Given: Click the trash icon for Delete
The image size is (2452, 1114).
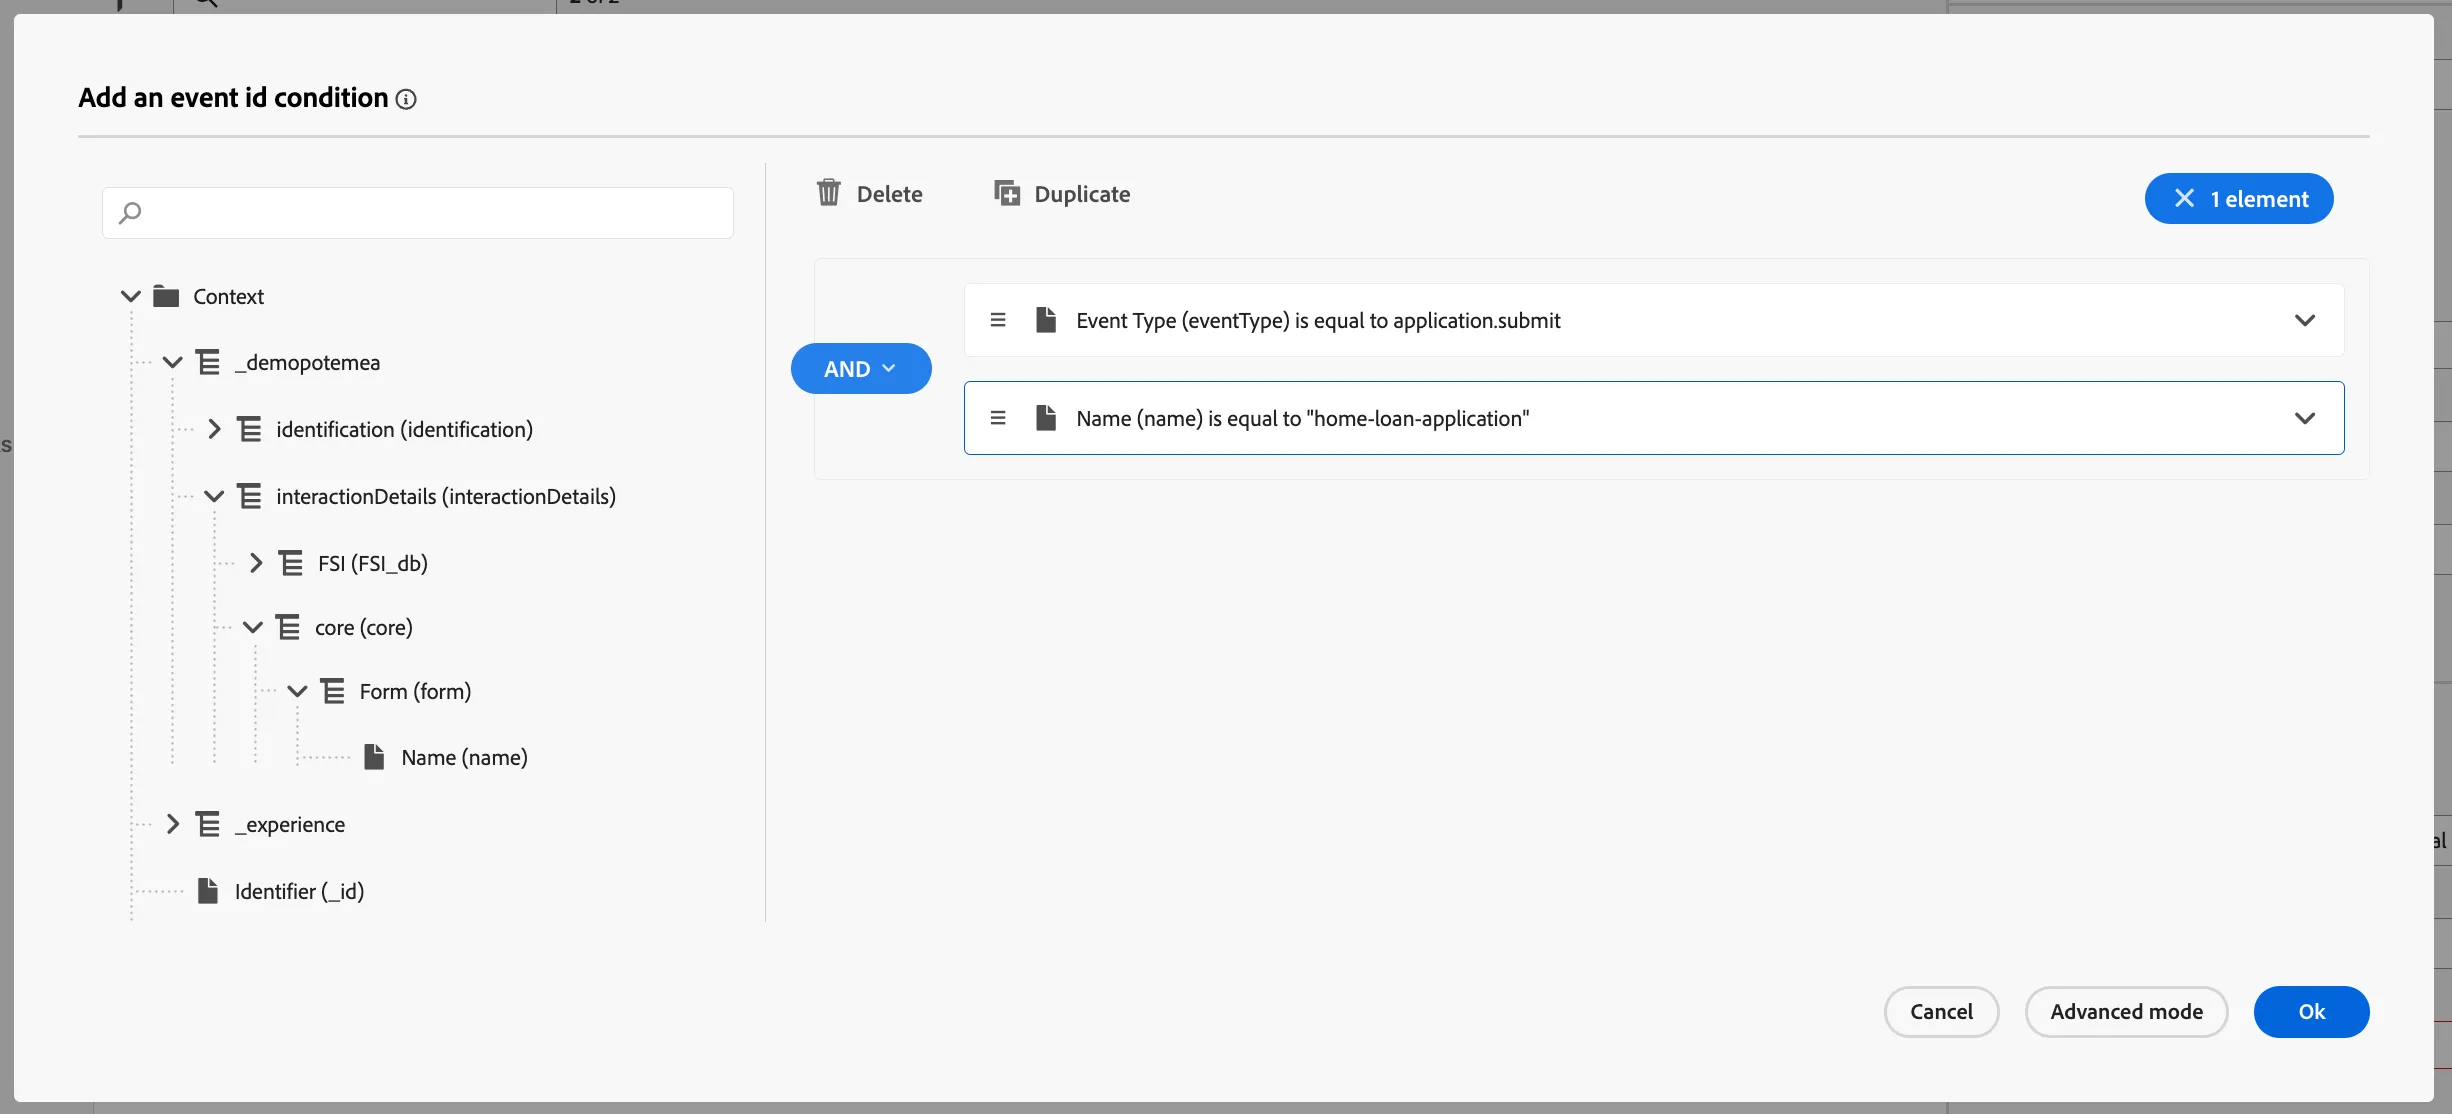Looking at the screenshot, I should click(829, 192).
